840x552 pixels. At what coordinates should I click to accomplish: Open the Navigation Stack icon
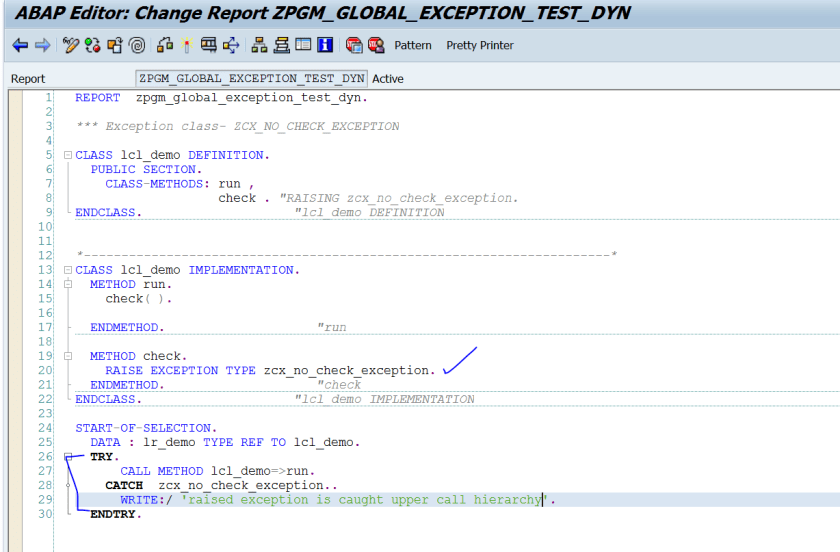coord(281,46)
